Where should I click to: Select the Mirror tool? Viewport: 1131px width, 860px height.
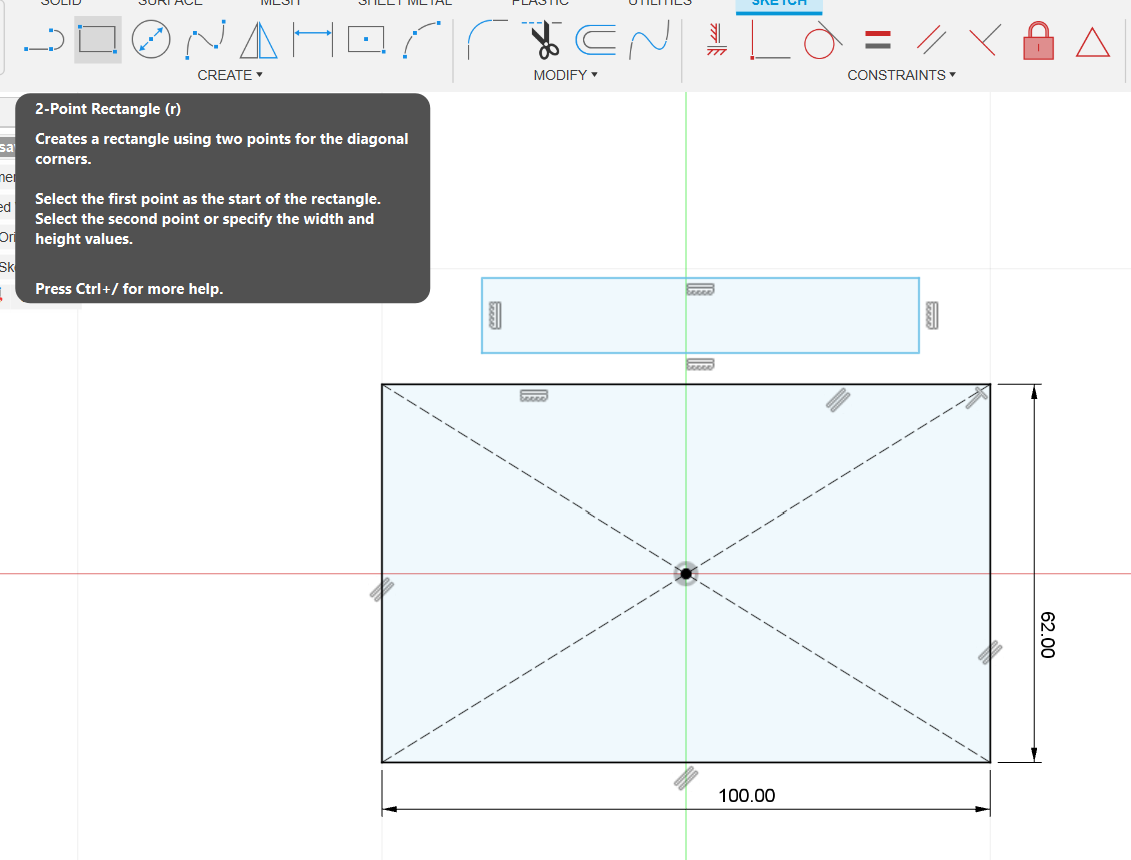(x=256, y=40)
